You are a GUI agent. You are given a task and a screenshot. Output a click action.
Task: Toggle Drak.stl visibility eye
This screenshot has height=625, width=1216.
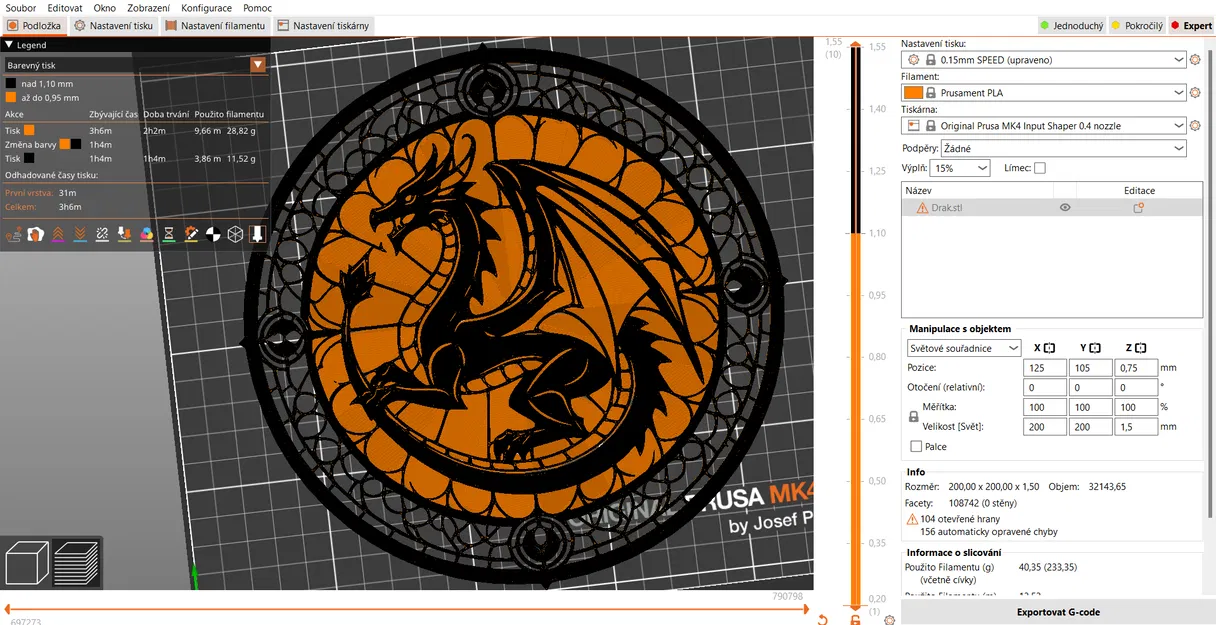[1065, 208]
